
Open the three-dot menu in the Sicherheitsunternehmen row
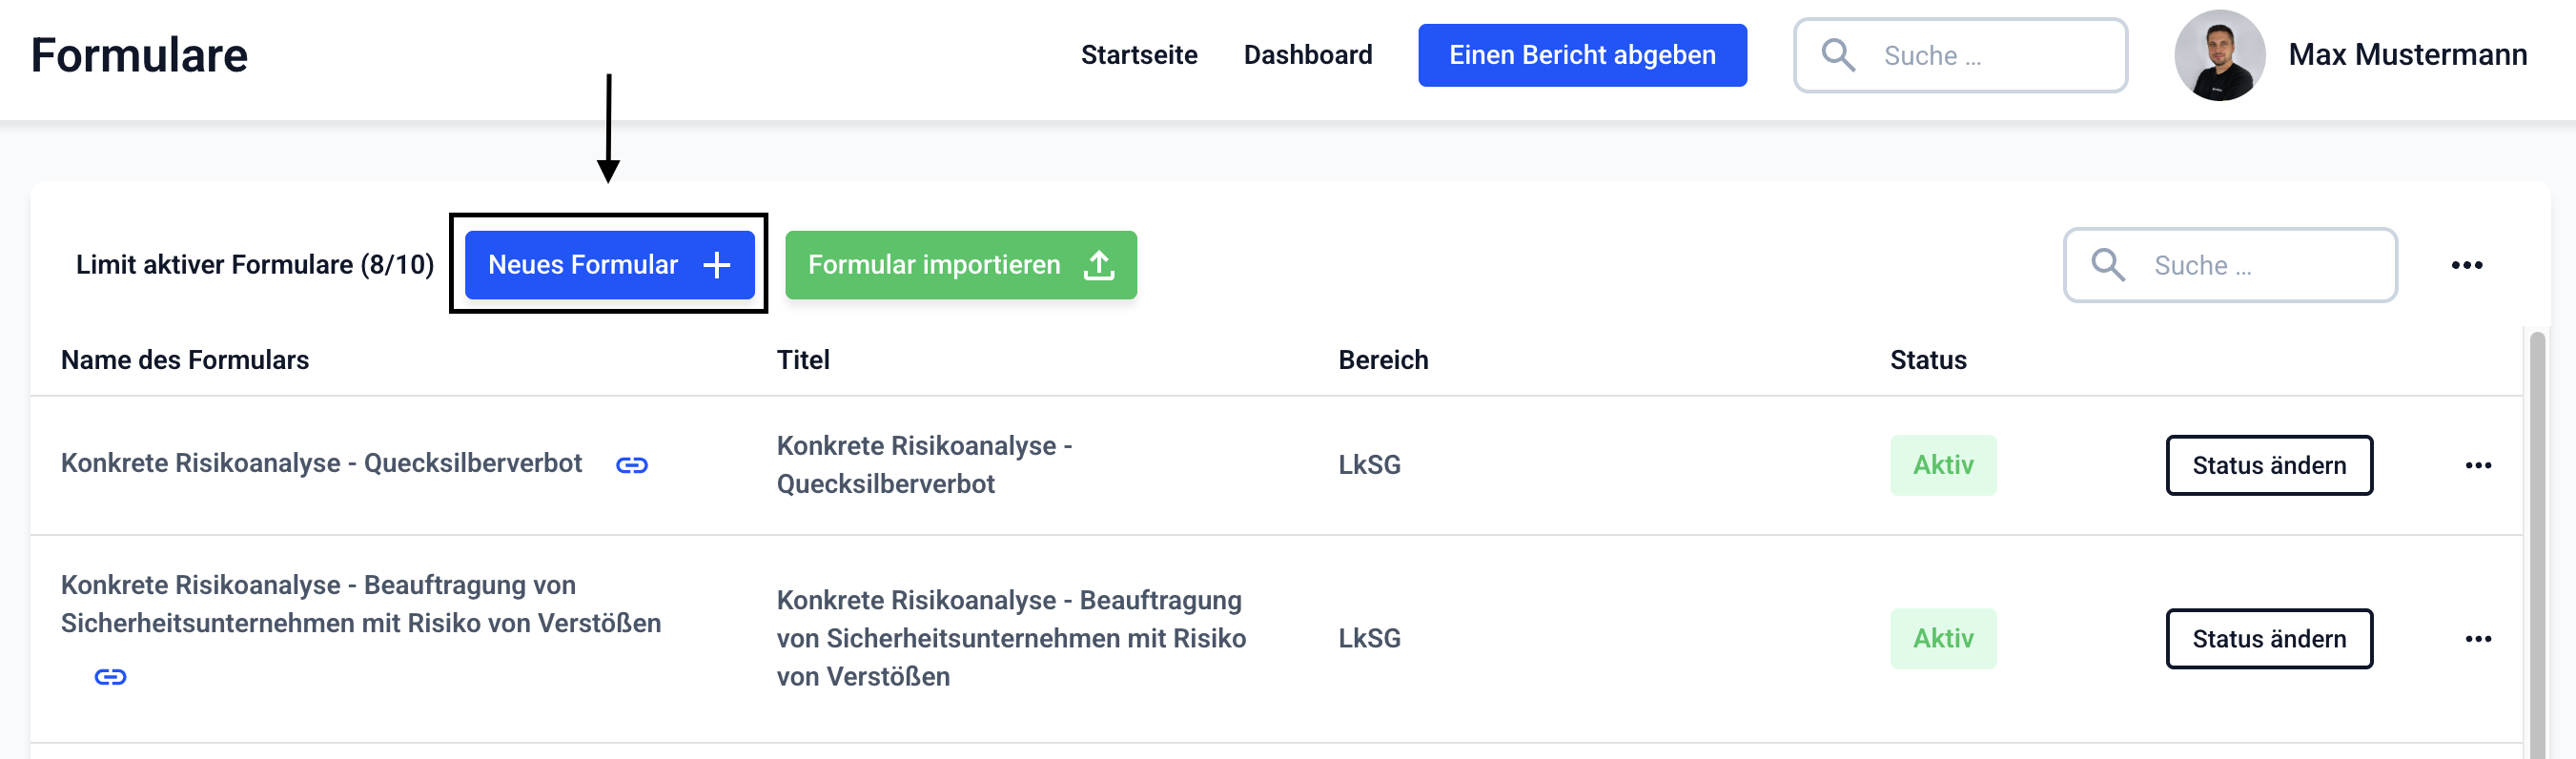coord(2477,639)
